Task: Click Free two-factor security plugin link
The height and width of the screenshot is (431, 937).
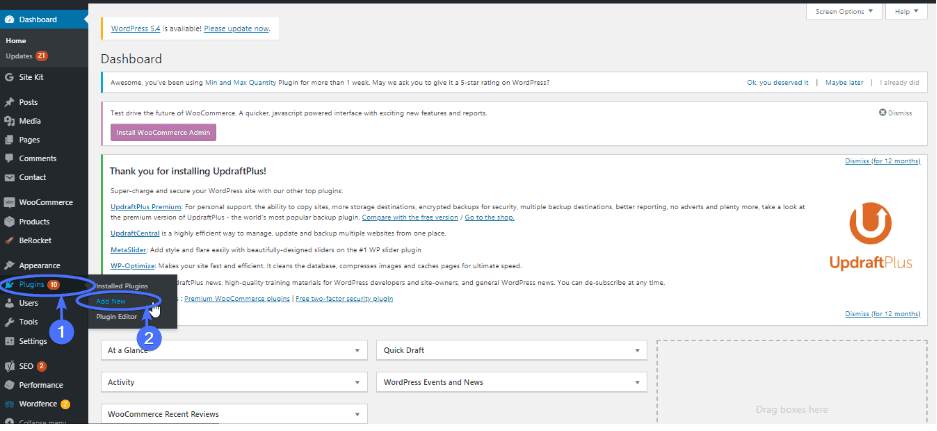Action: pos(344,298)
